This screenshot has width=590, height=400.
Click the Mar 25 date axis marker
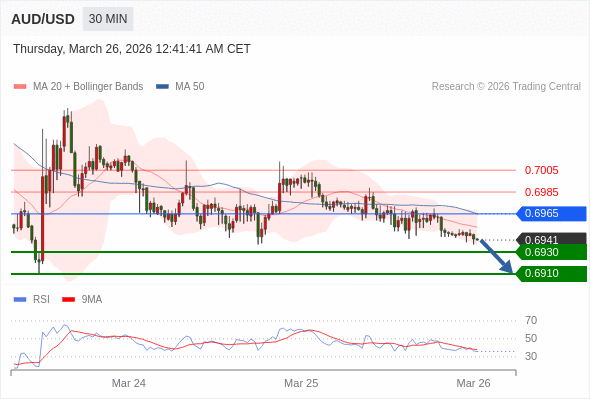click(x=301, y=383)
